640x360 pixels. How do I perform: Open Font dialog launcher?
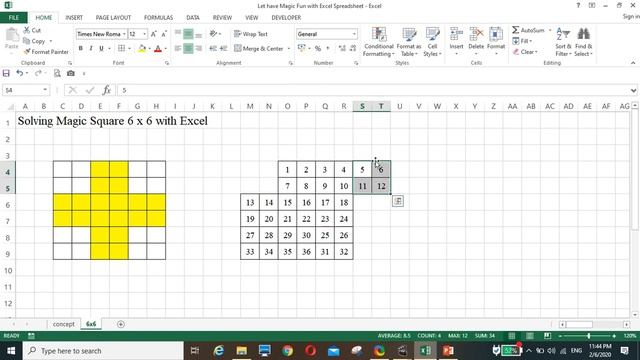coord(167,63)
